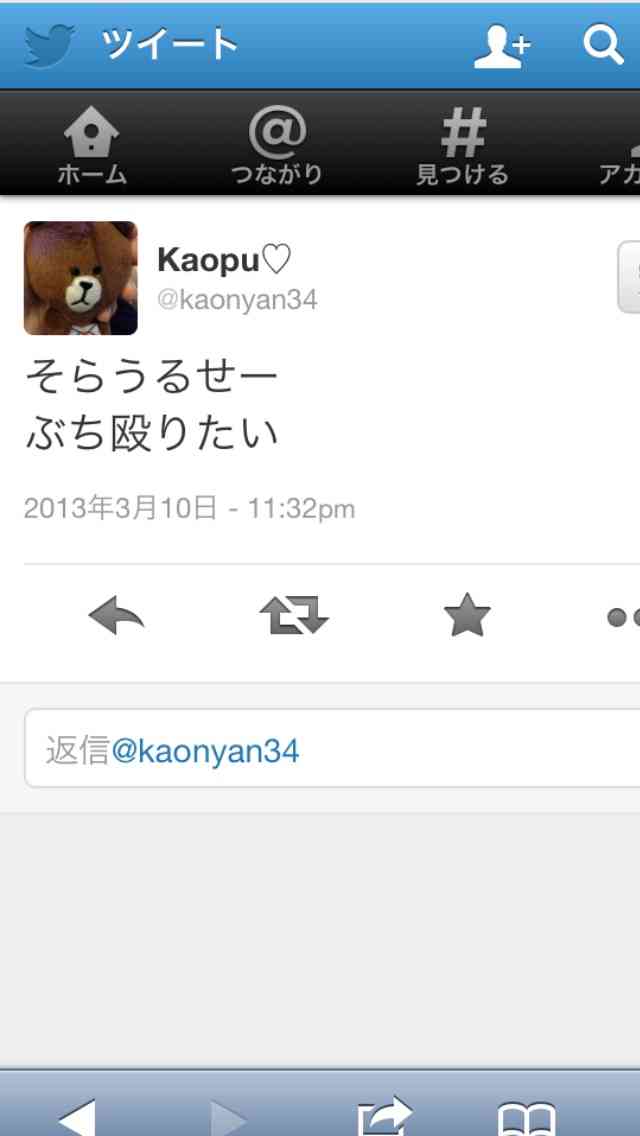
Task: Open the browser bookmarks icon
Action: pos(527,1119)
